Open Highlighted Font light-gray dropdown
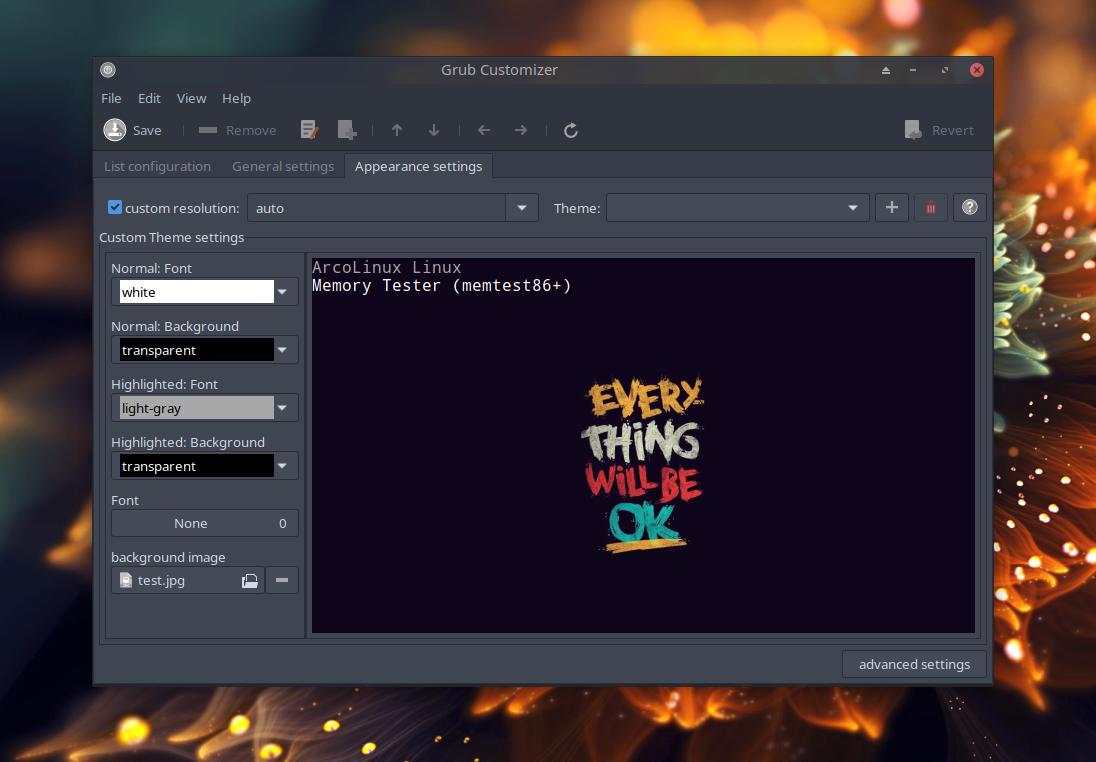The height and width of the screenshot is (762, 1096). point(283,408)
